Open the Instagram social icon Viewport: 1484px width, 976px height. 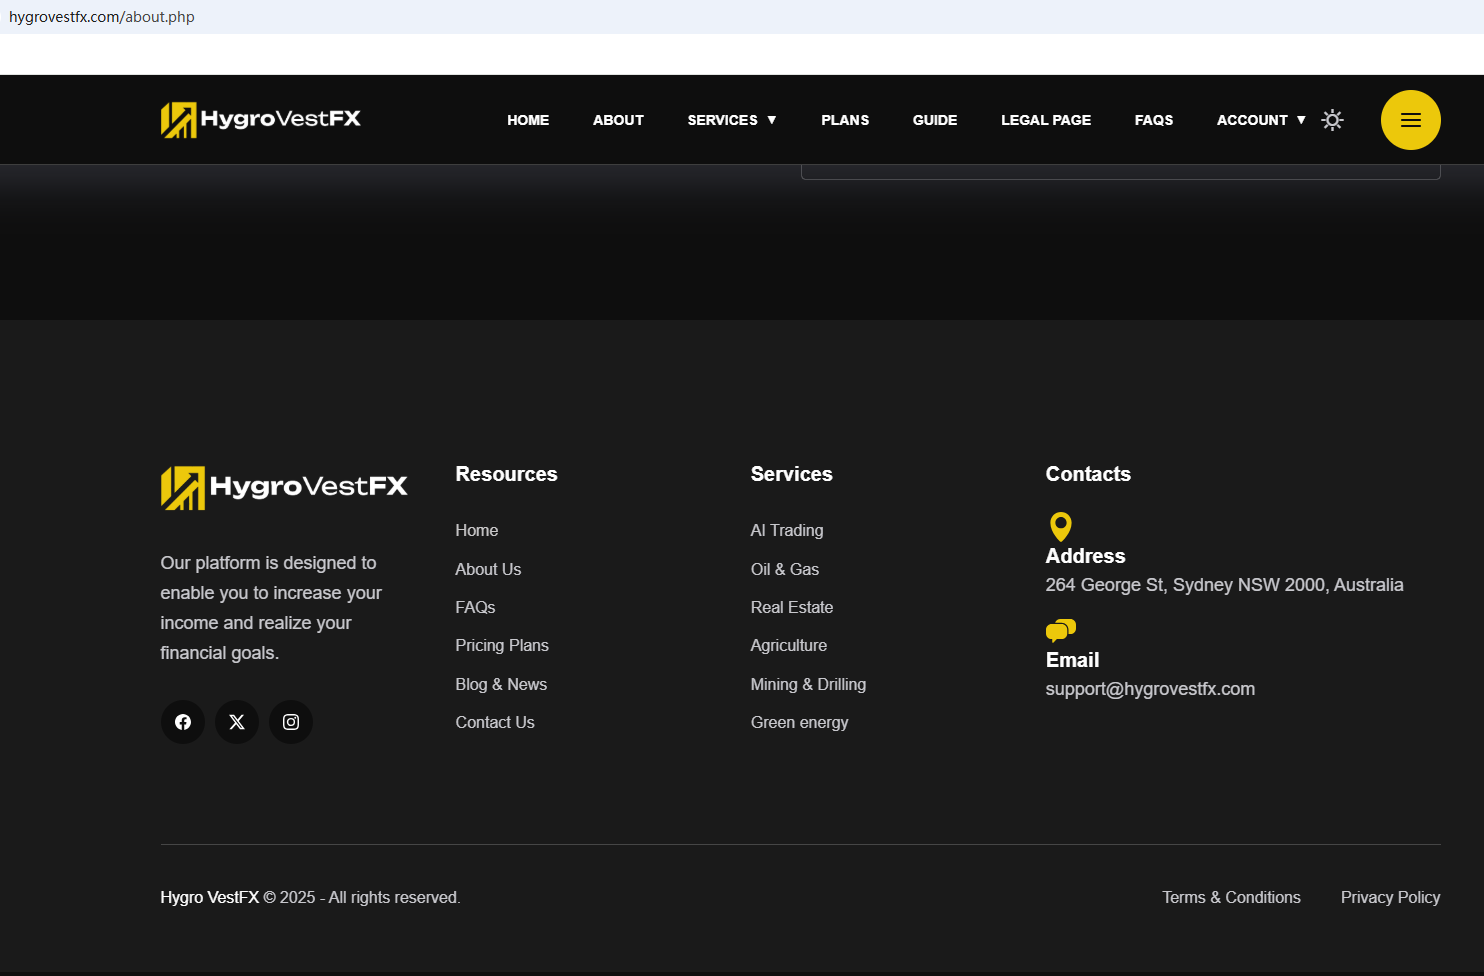tap(291, 722)
